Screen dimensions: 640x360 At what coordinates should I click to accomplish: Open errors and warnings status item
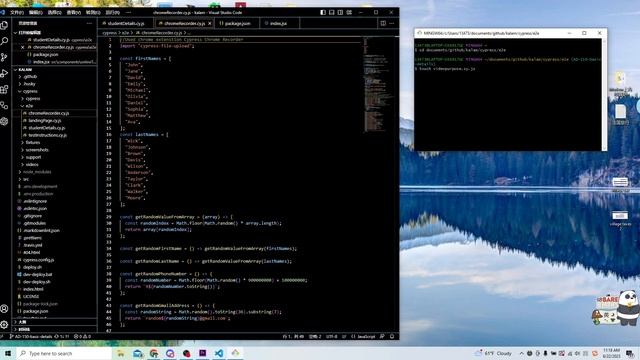click(x=82, y=337)
